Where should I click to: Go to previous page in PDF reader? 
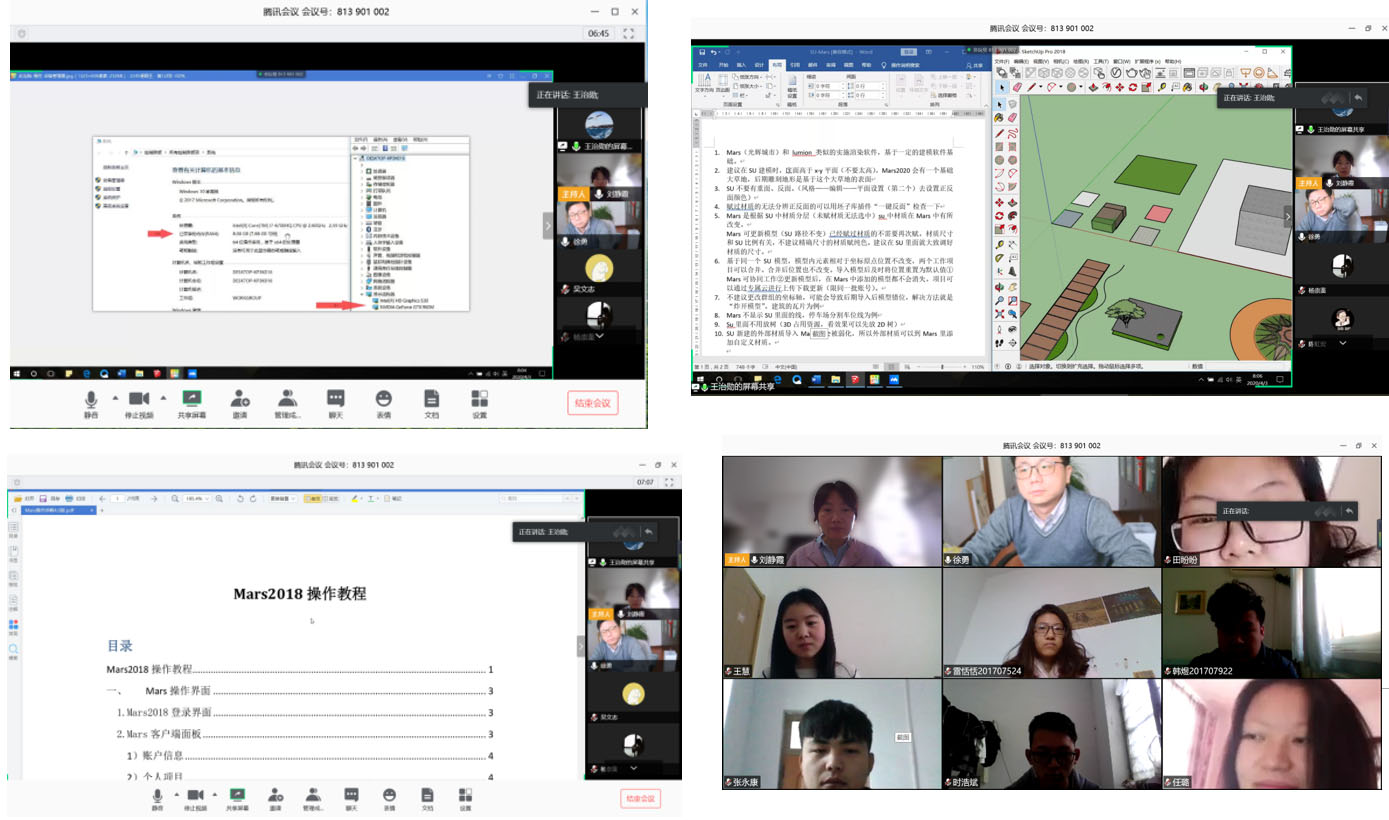[103, 498]
